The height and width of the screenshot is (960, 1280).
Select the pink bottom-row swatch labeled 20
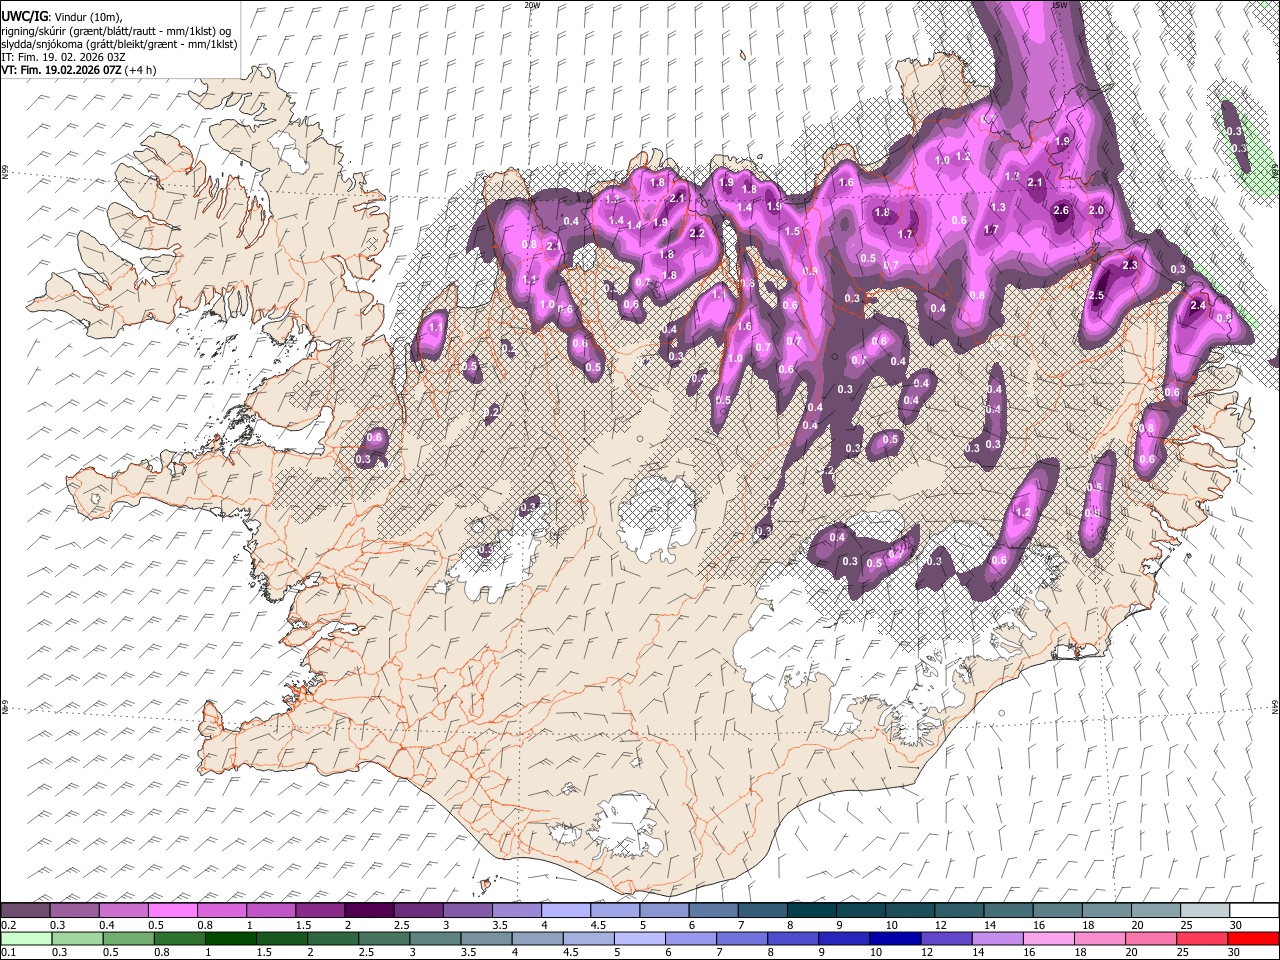(x=1149, y=938)
